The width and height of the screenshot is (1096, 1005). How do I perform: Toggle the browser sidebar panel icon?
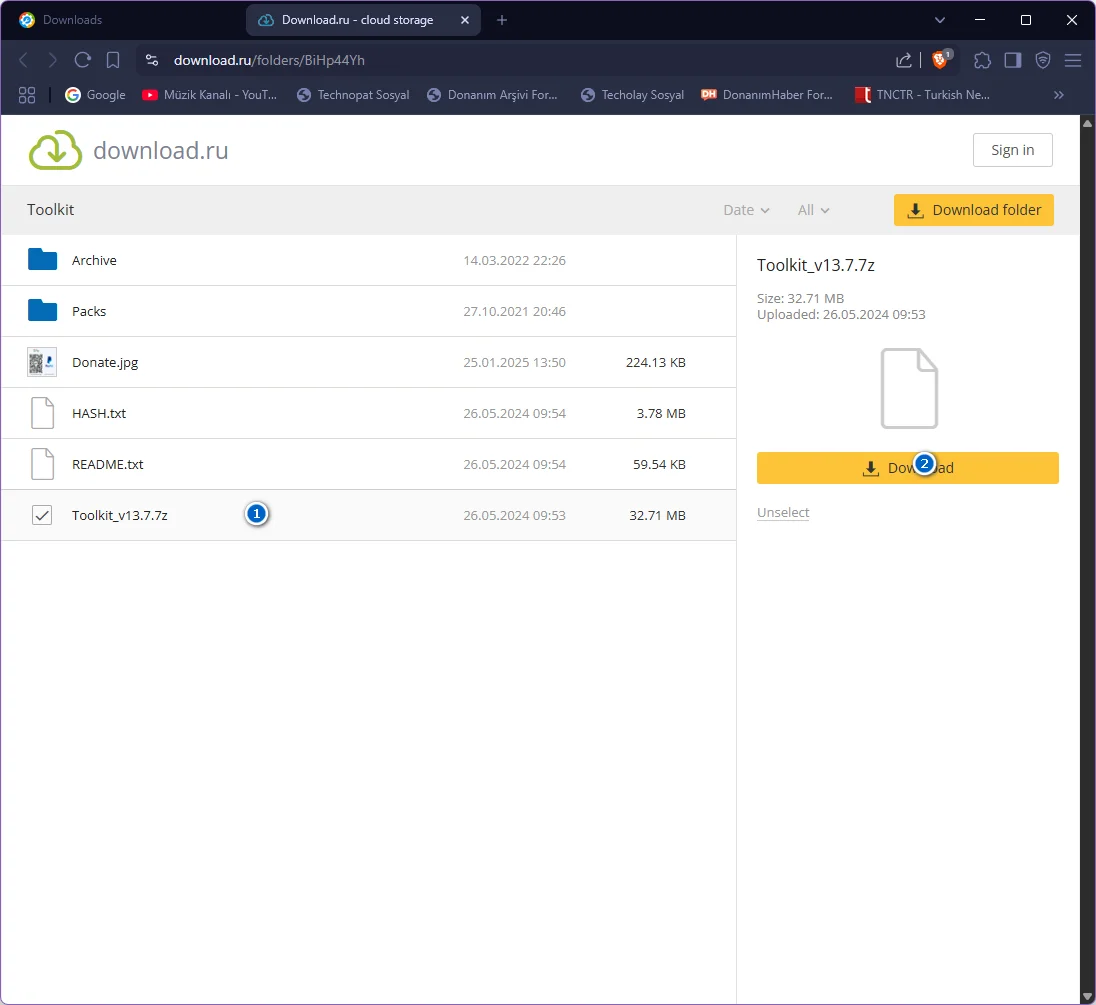[x=1013, y=60]
